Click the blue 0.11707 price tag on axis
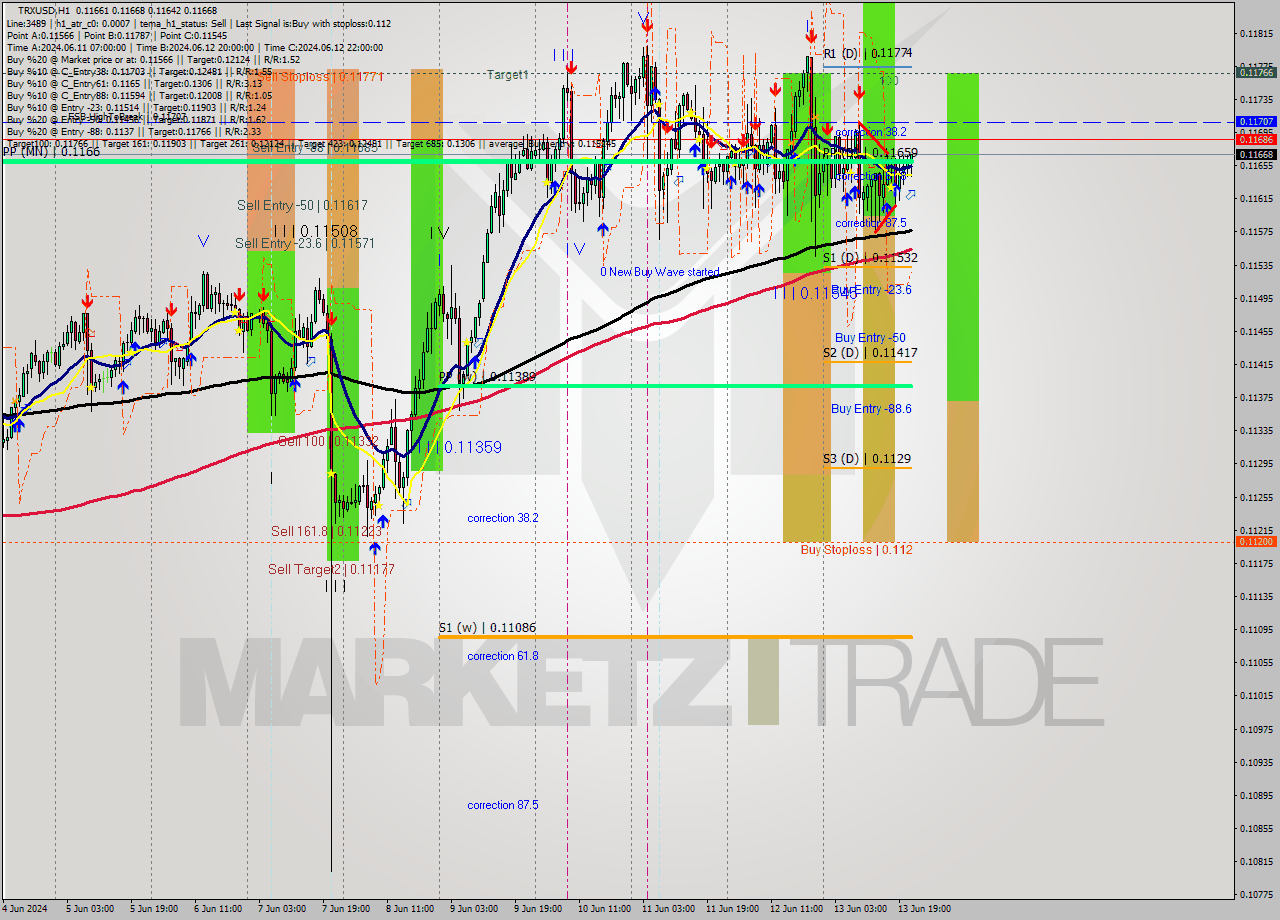This screenshot has height=920, width=1280. 1256,121
